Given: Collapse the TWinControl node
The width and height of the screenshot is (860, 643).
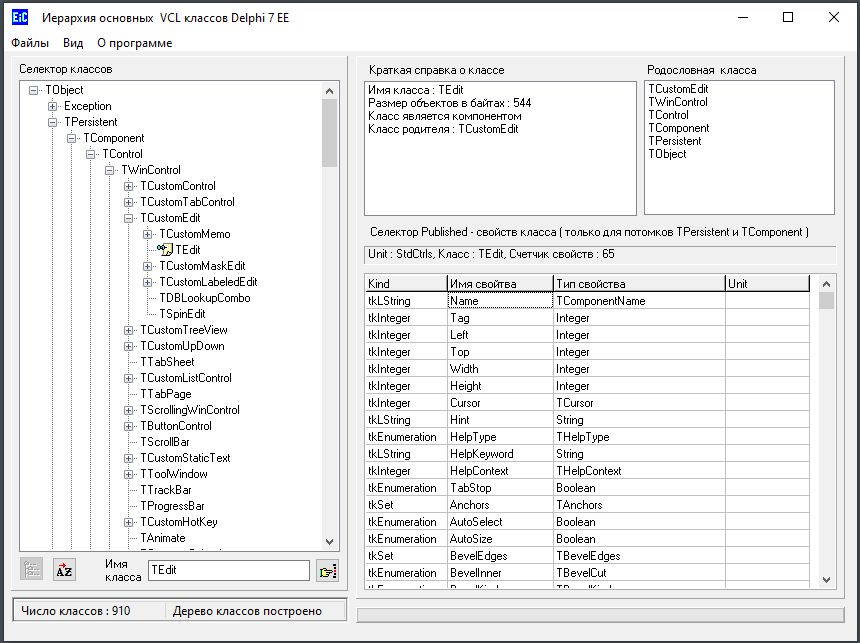Looking at the screenshot, I should click(110, 170).
